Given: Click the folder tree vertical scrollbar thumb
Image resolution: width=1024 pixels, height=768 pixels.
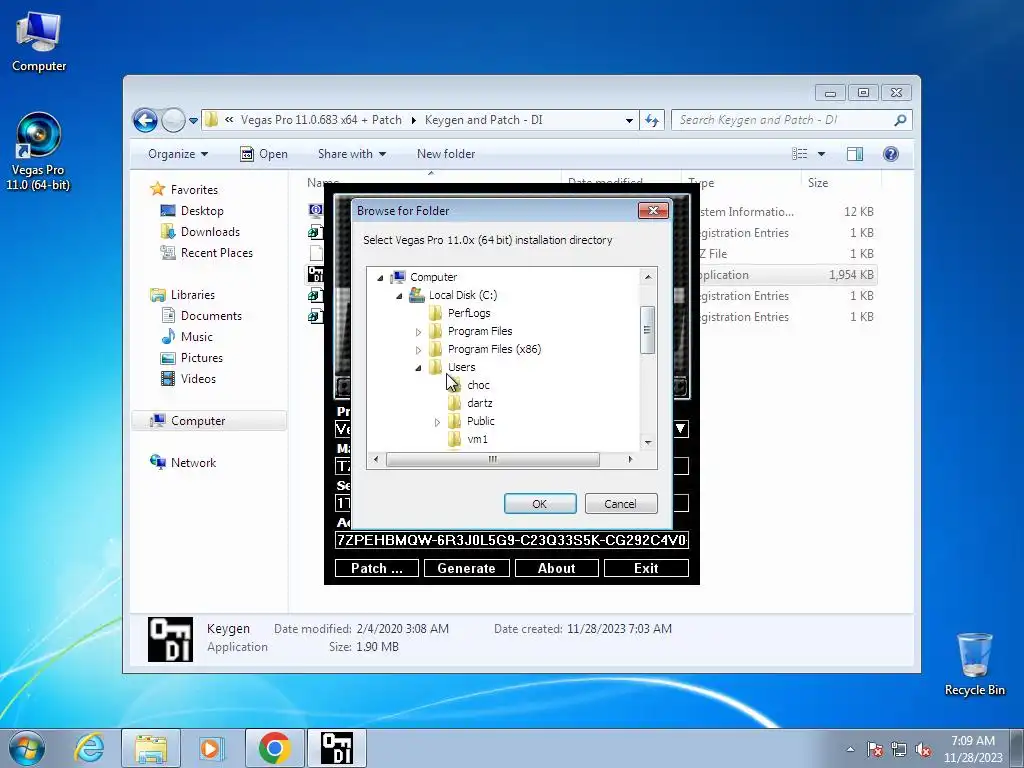Looking at the screenshot, I should [647, 330].
